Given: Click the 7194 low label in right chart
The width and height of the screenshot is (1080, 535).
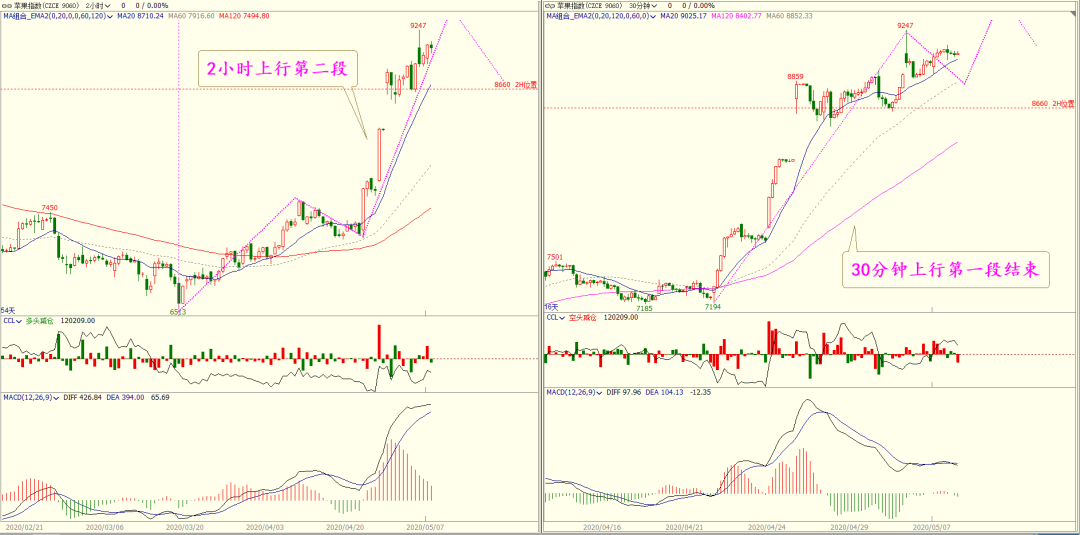Looking at the screenshot, I should [712, 306].
